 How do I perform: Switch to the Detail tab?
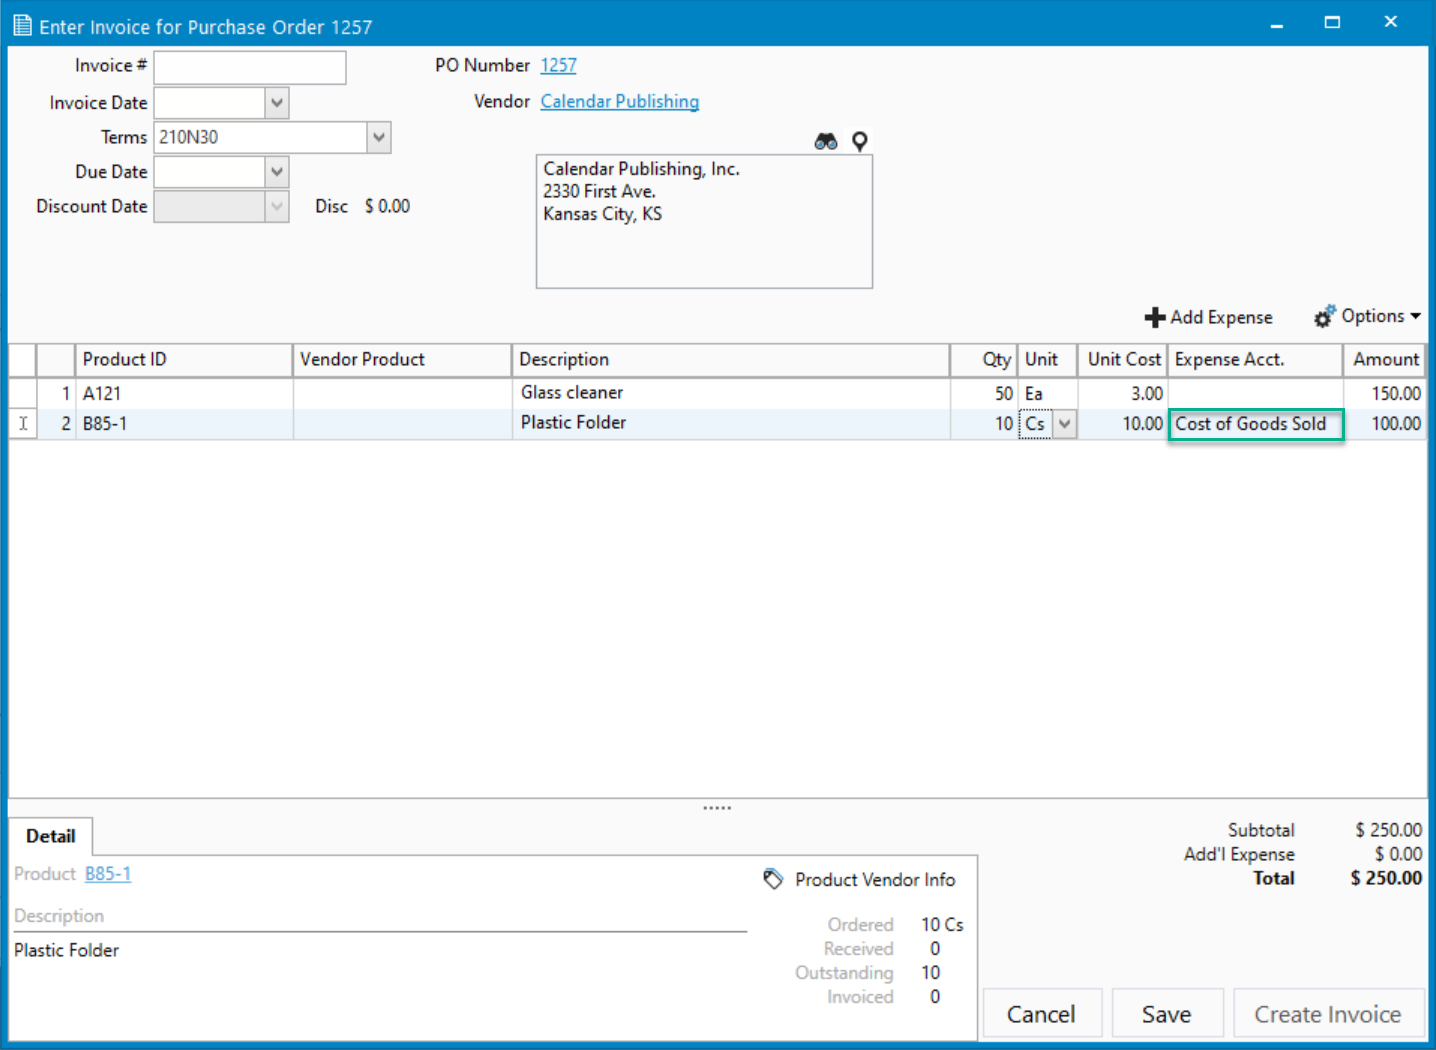click(51, 836)
